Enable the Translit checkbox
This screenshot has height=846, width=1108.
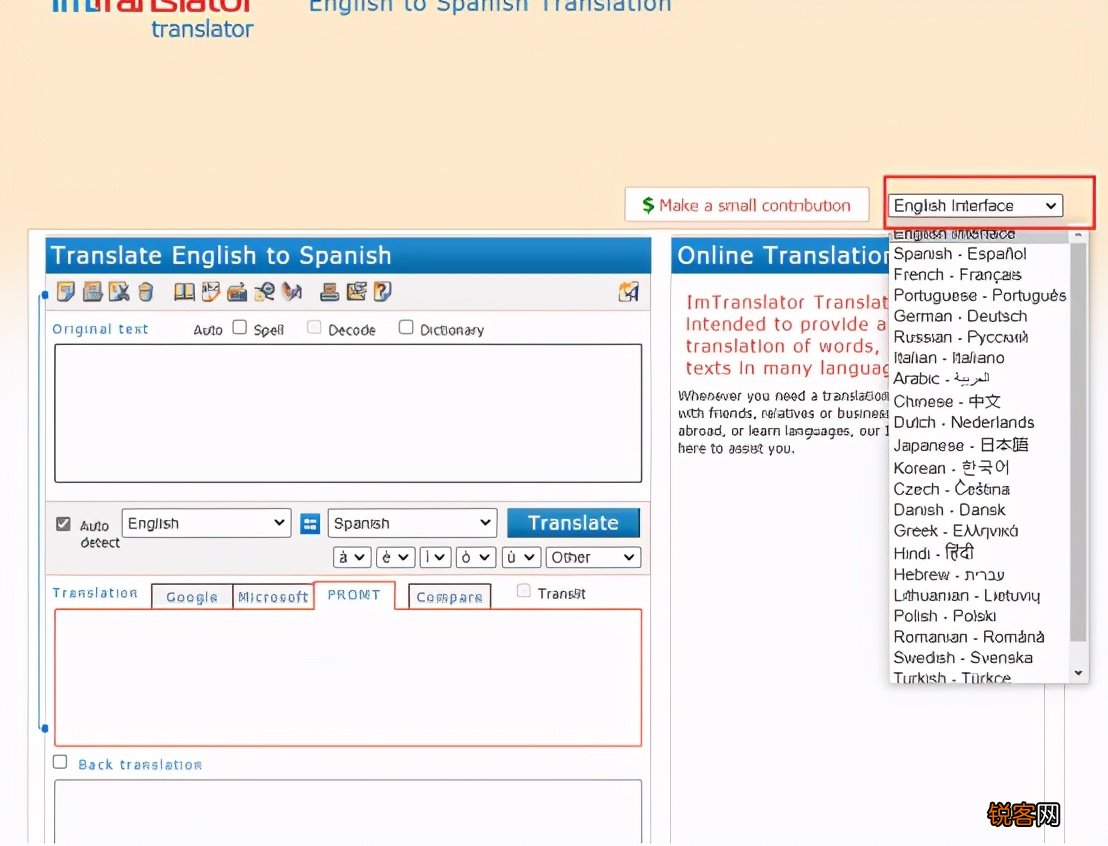[x=524, y=591]
